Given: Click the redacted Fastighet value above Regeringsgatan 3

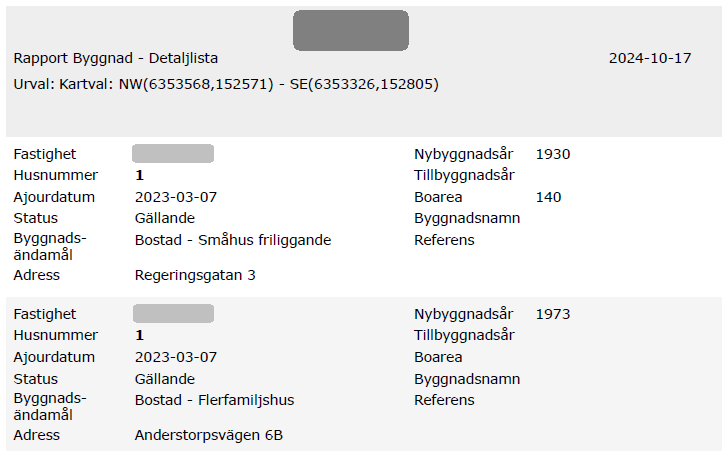Looking at the screenshot, I should (x=173, y=154).
